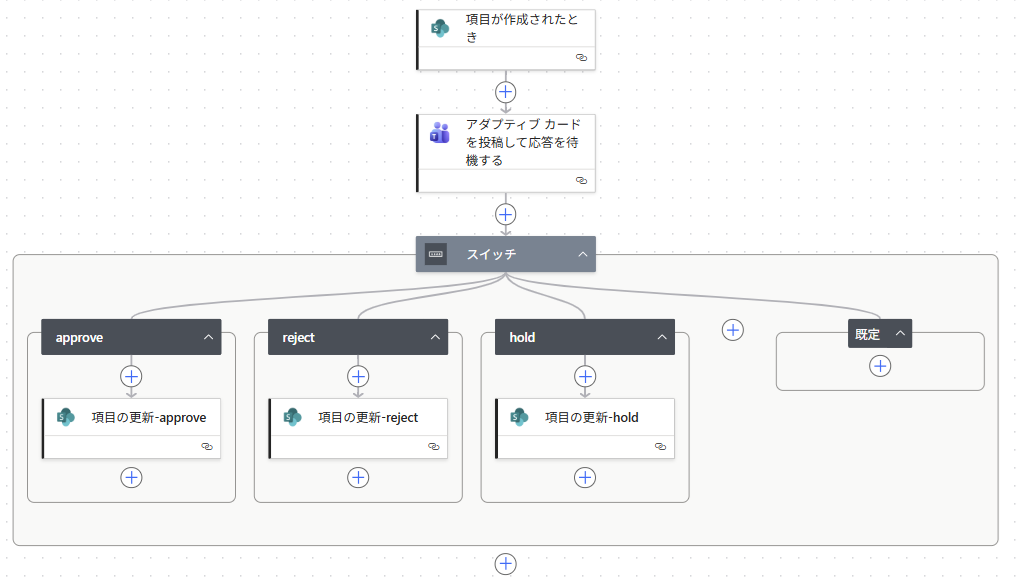
Task: Click the switch control icon on スイッチ header
Action: pos(436,254)
